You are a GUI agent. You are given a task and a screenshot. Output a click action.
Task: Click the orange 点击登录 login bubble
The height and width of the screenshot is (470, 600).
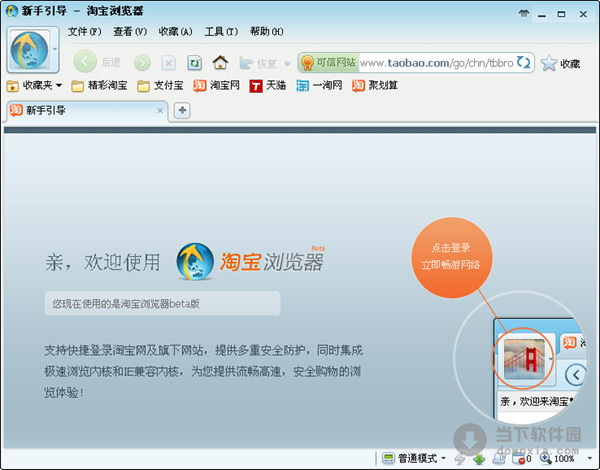(450, 257)
